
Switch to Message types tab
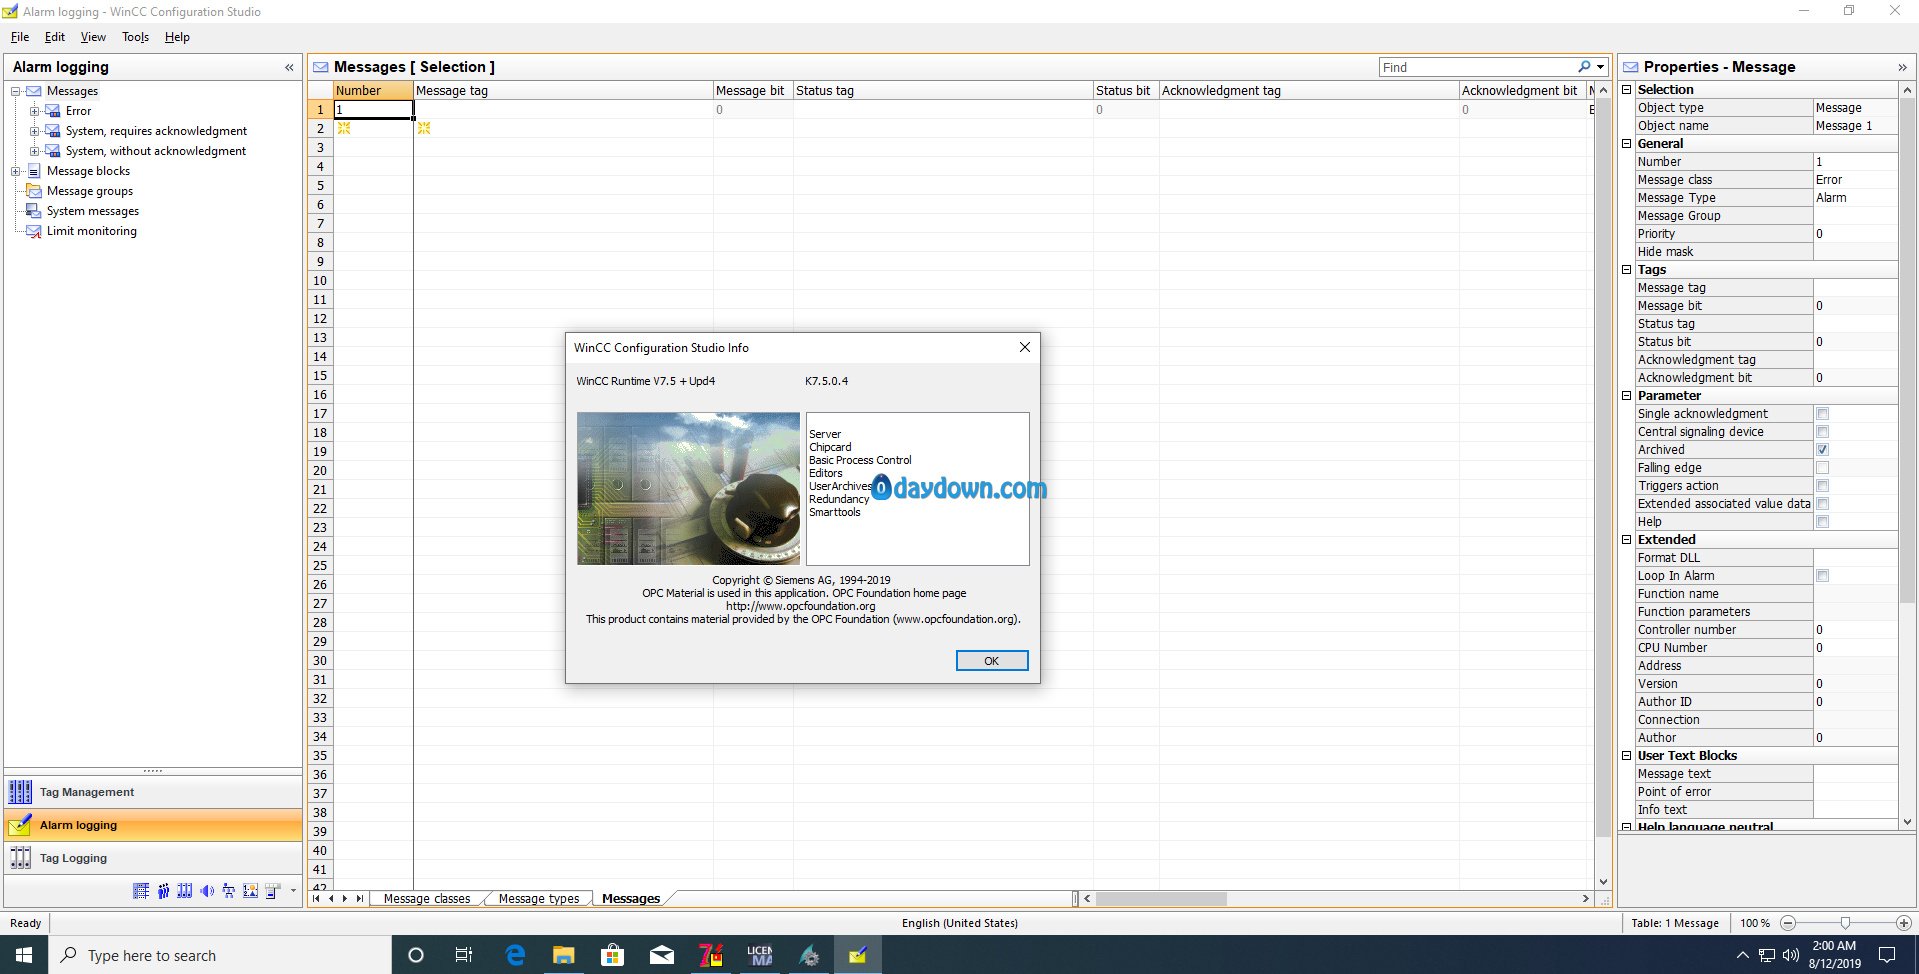pos(539,898)
